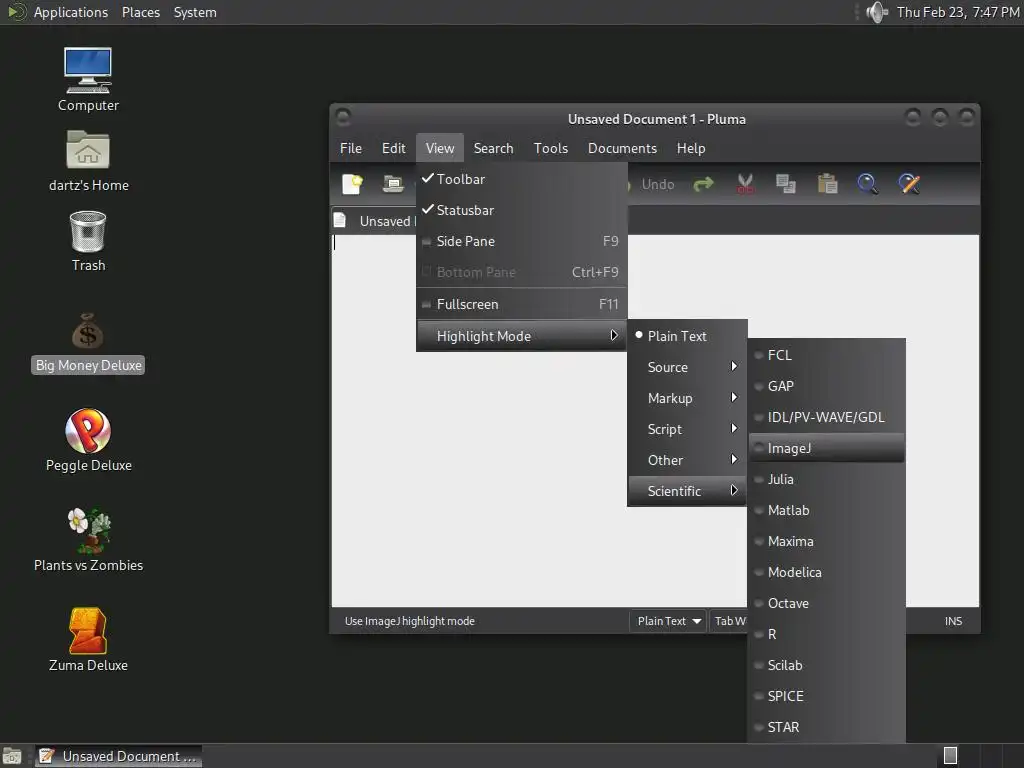Select Octave highlight mode
Viewport: 1024px width, 768px height.
(x=827, y=603)
